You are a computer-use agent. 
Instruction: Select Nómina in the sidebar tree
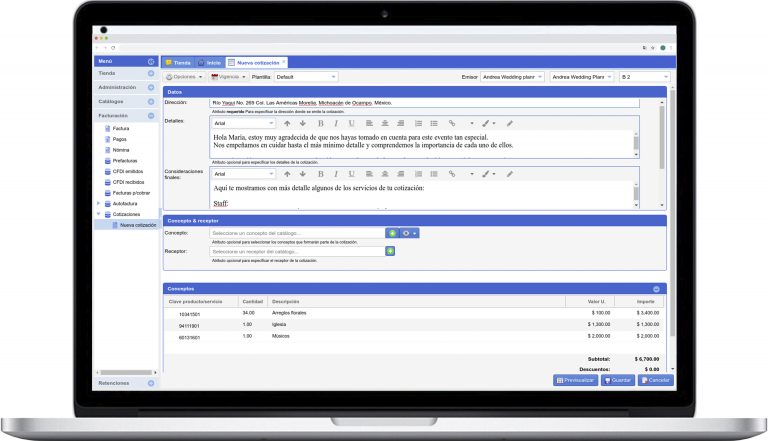tap(119, 150)
